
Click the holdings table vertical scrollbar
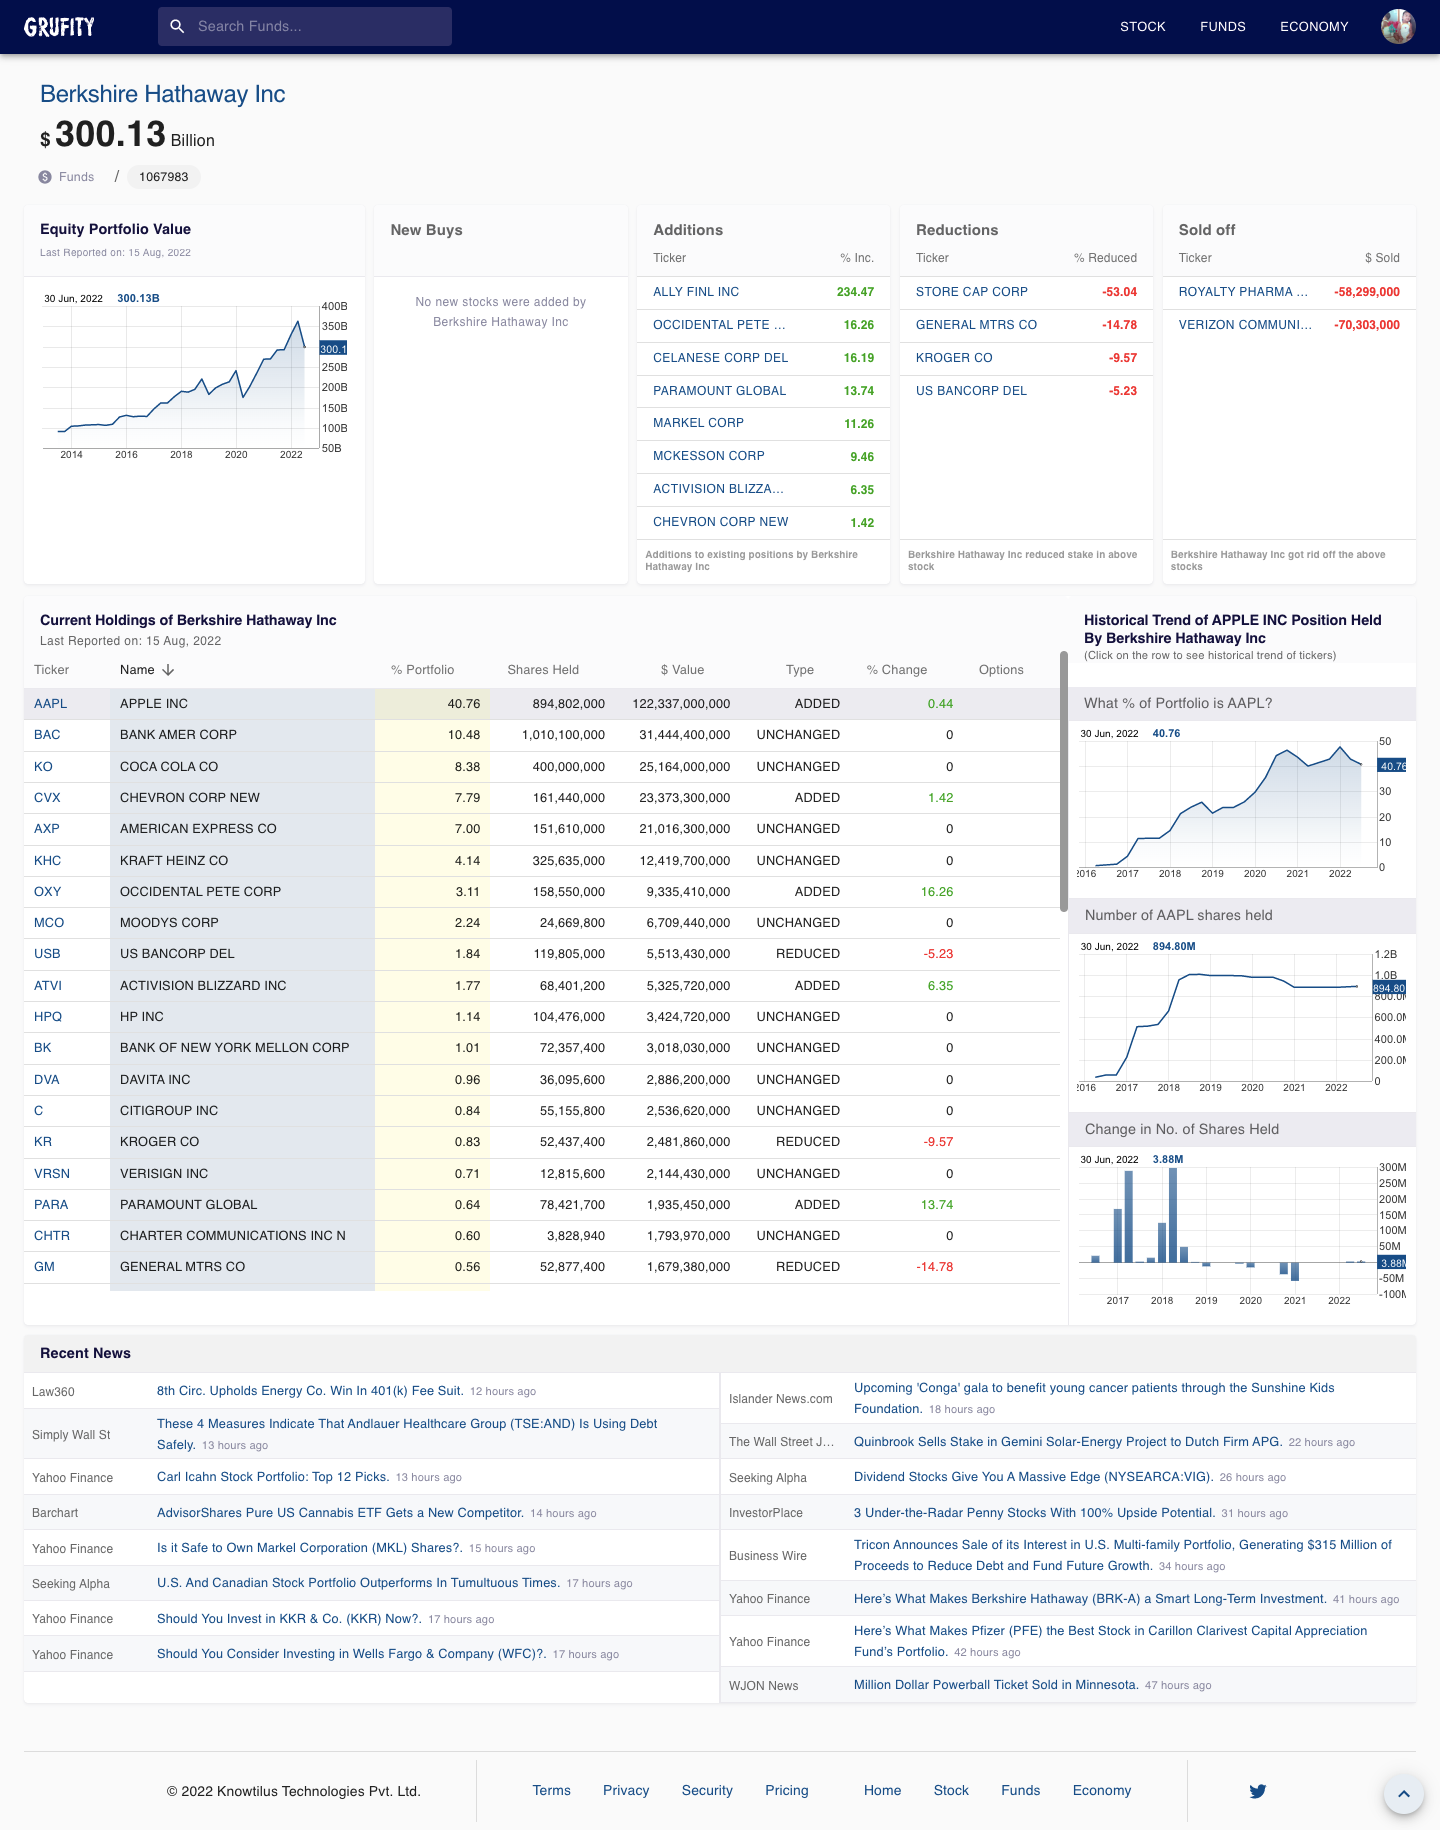coord(1064,780)
